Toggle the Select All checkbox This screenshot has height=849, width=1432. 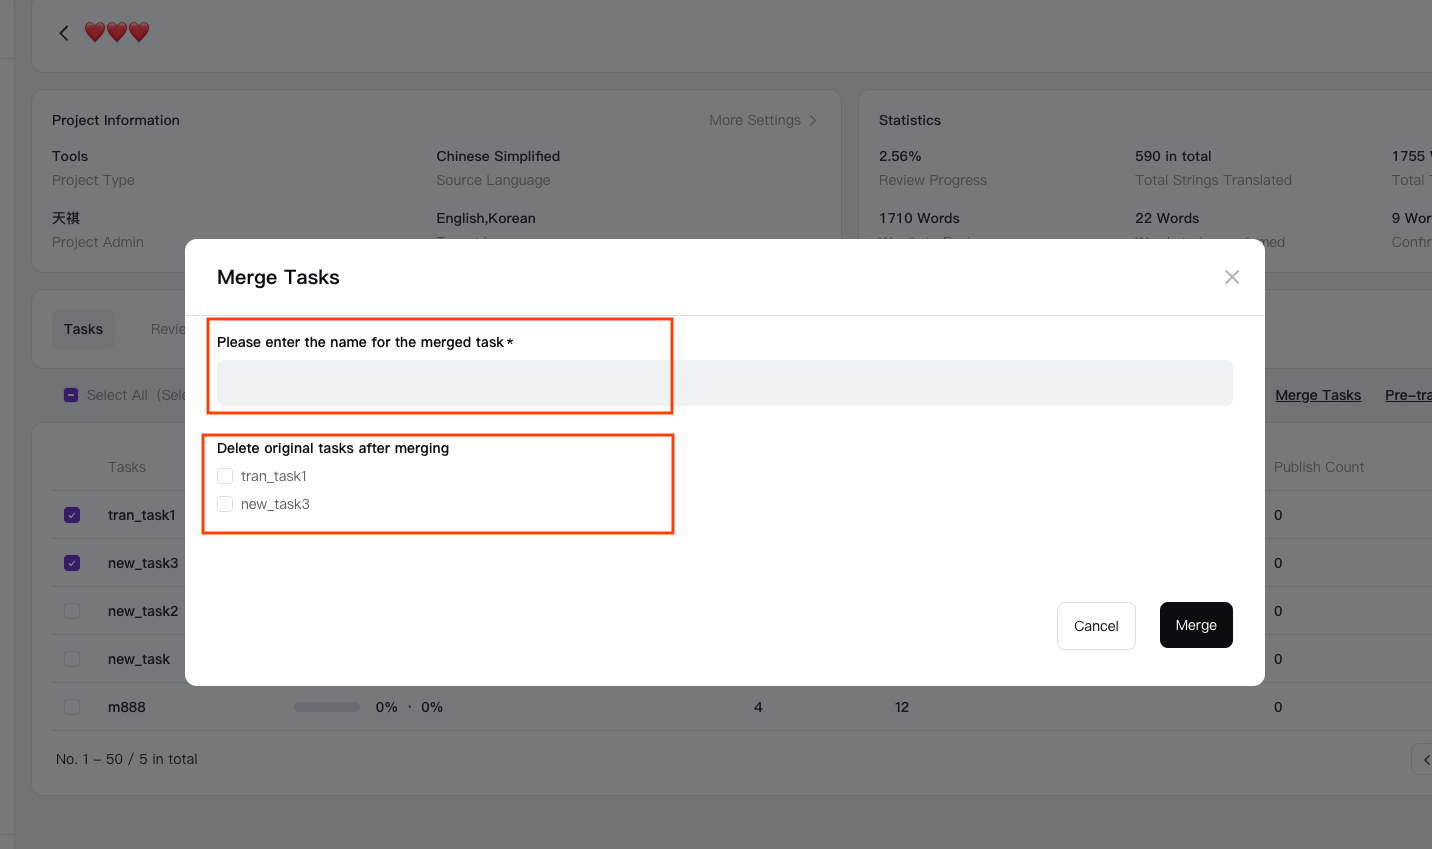(71, 395)
